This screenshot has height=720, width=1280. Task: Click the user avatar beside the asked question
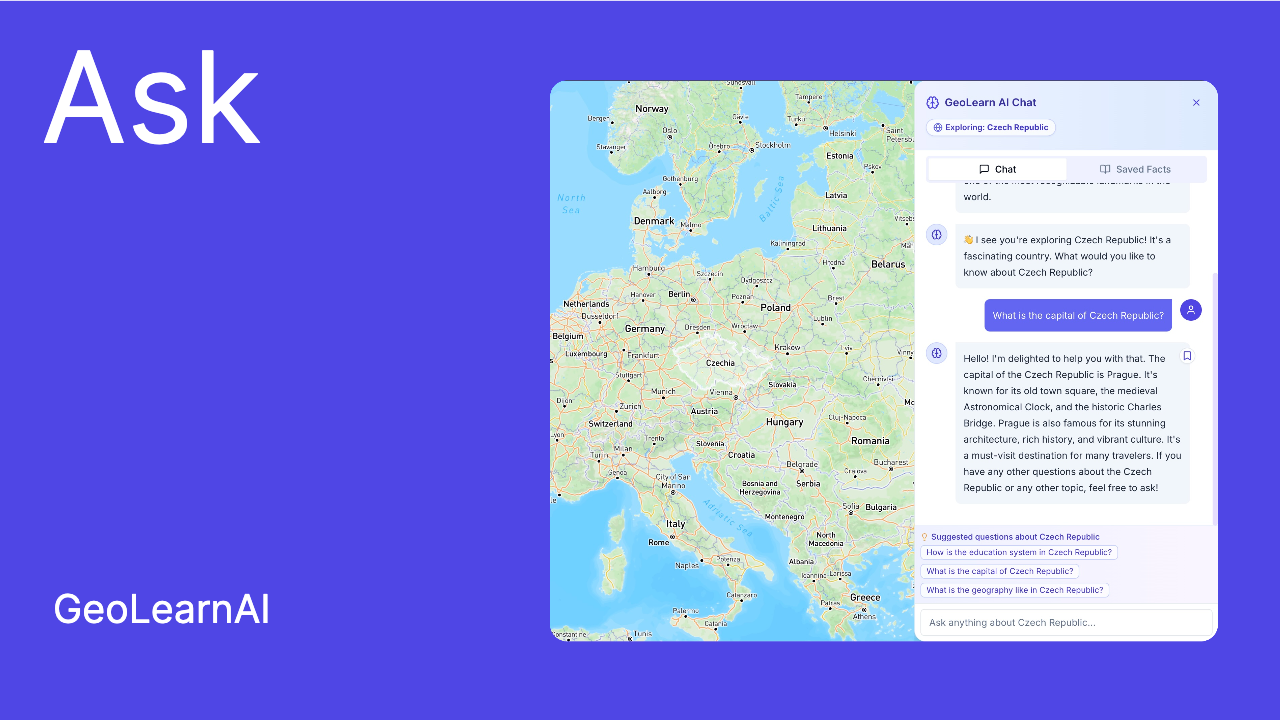pyautogui.click(x=1190, y=310)
